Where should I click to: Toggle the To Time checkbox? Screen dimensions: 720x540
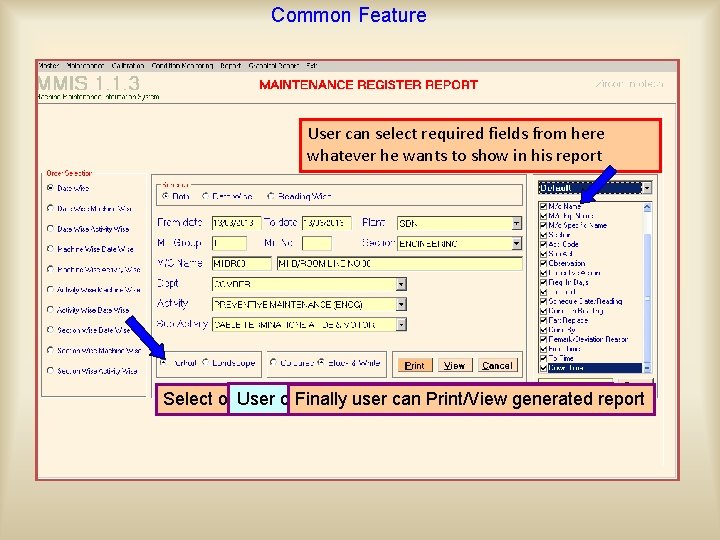tap(544, 358)
